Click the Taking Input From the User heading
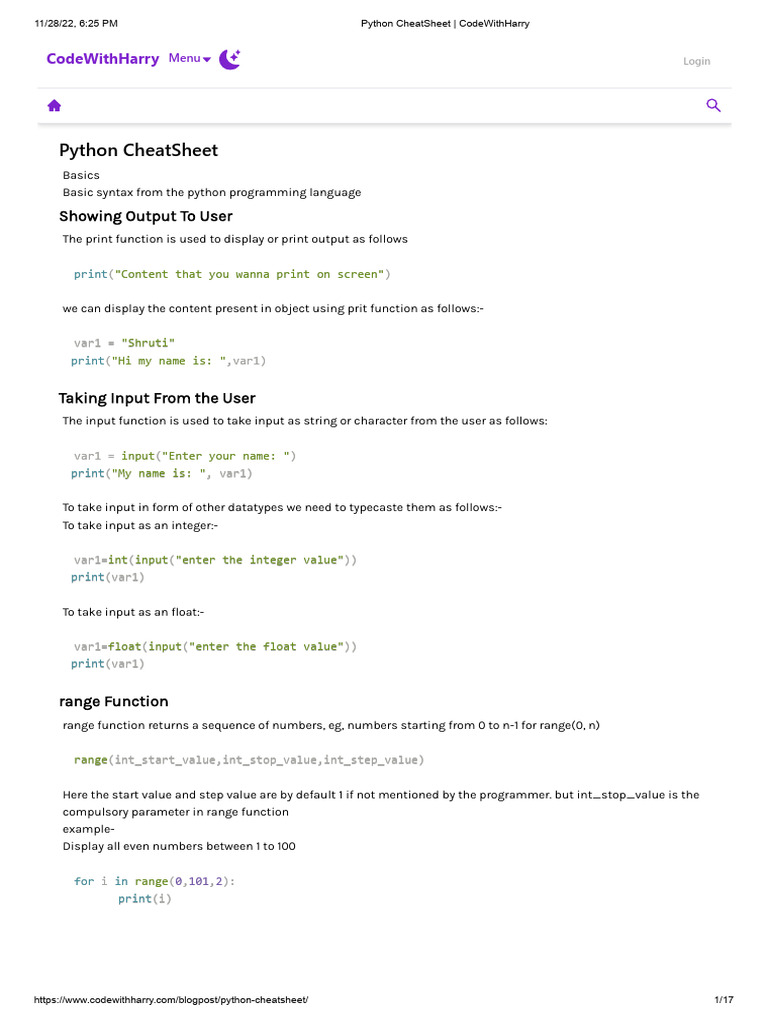Image resolution: width=768 pixels, height=1024 pixels. point(157,398)
